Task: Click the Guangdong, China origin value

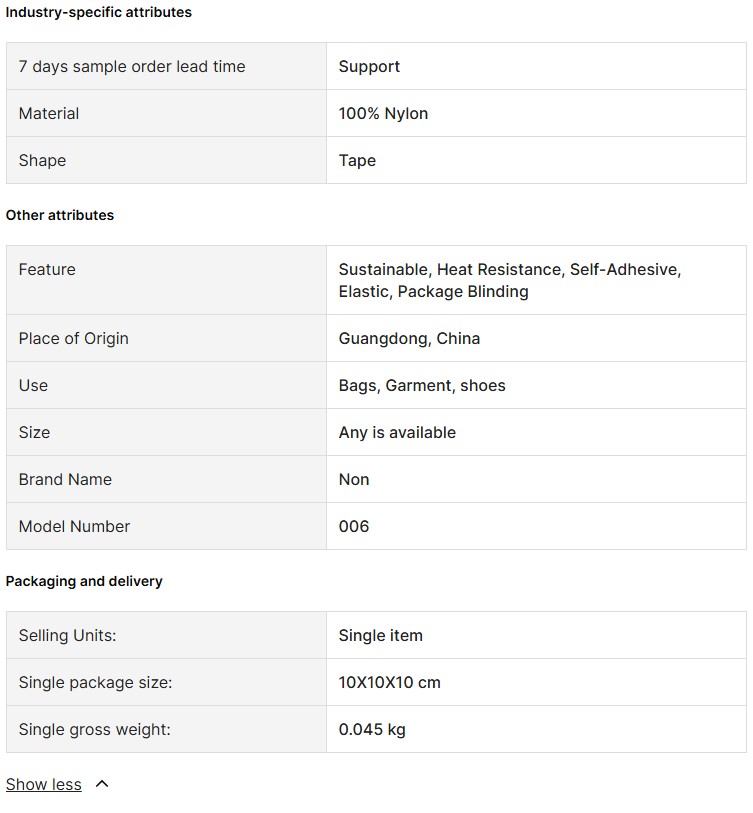Action: [x=409, y=339]
